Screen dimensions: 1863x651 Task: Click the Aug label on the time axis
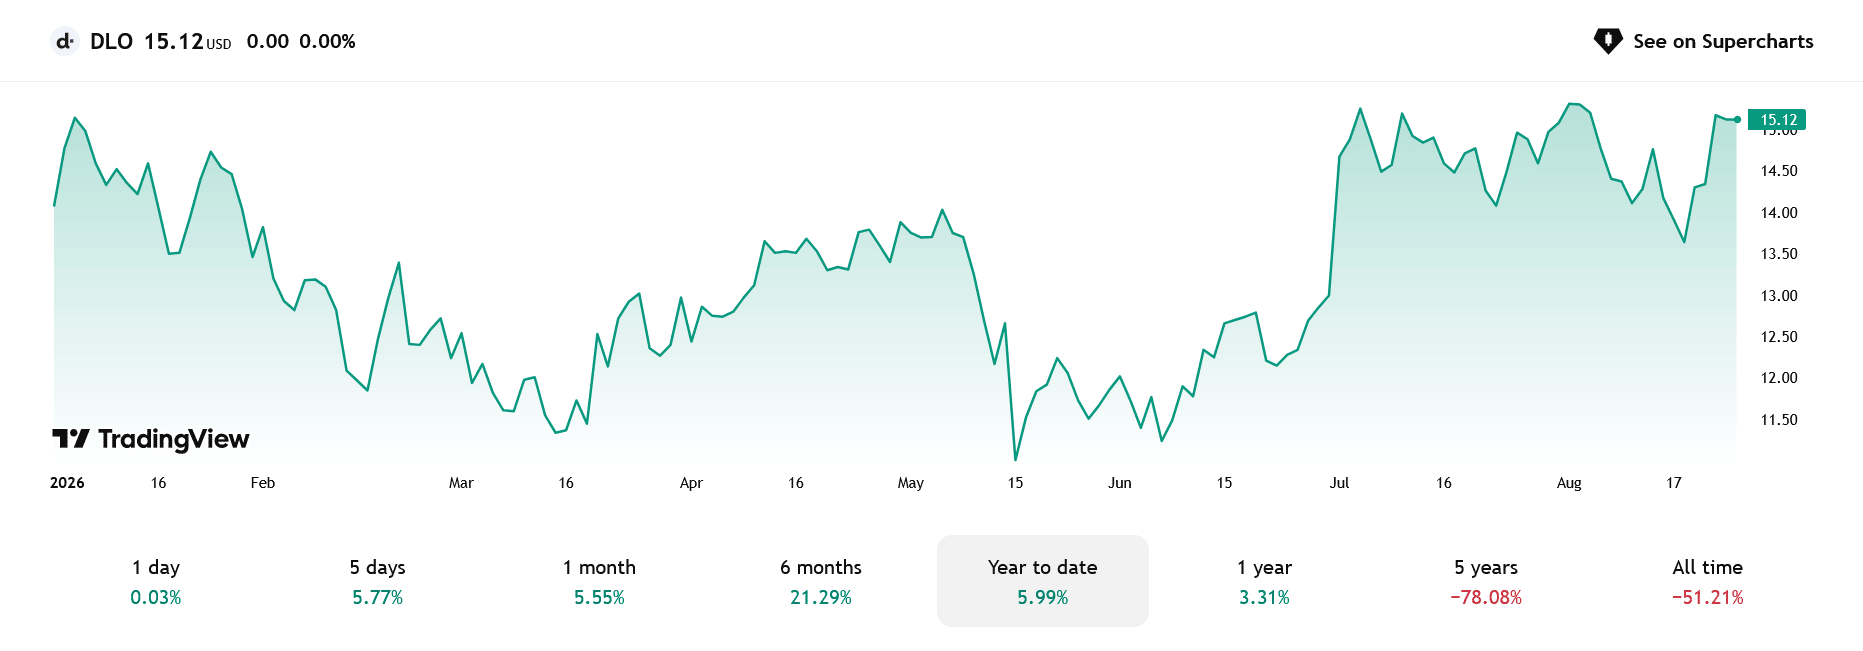pyautogui.click(x=1569, y=483)
